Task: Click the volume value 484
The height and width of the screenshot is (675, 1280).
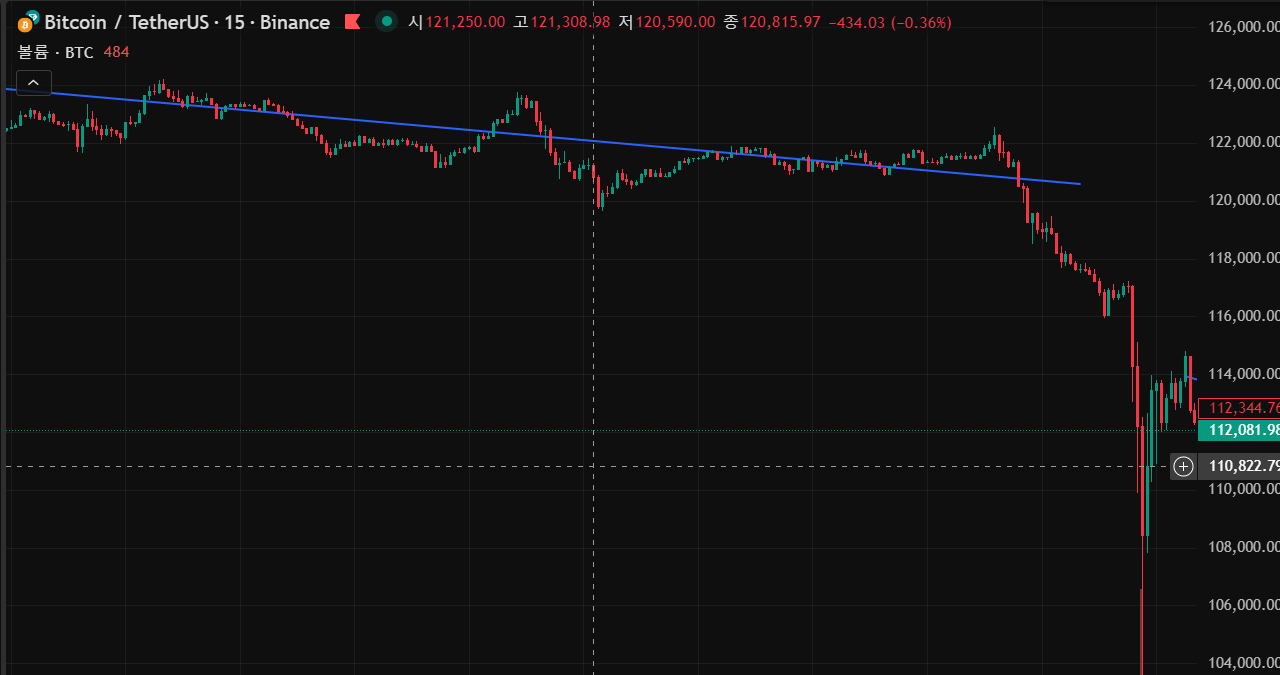Action: point(116,52)
